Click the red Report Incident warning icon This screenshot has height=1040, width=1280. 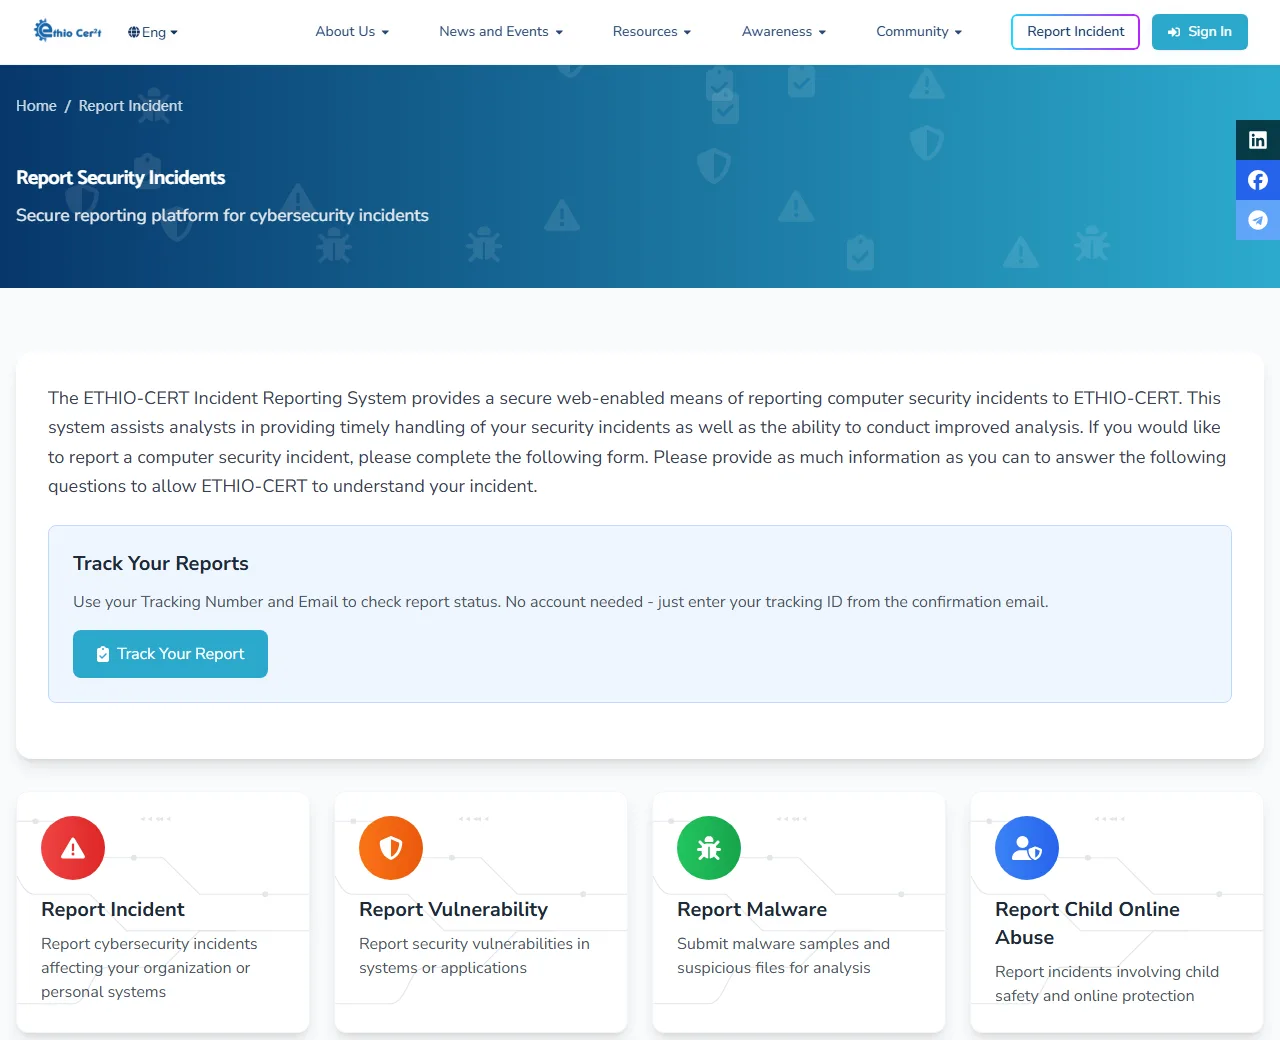click(x=73, y=848)
